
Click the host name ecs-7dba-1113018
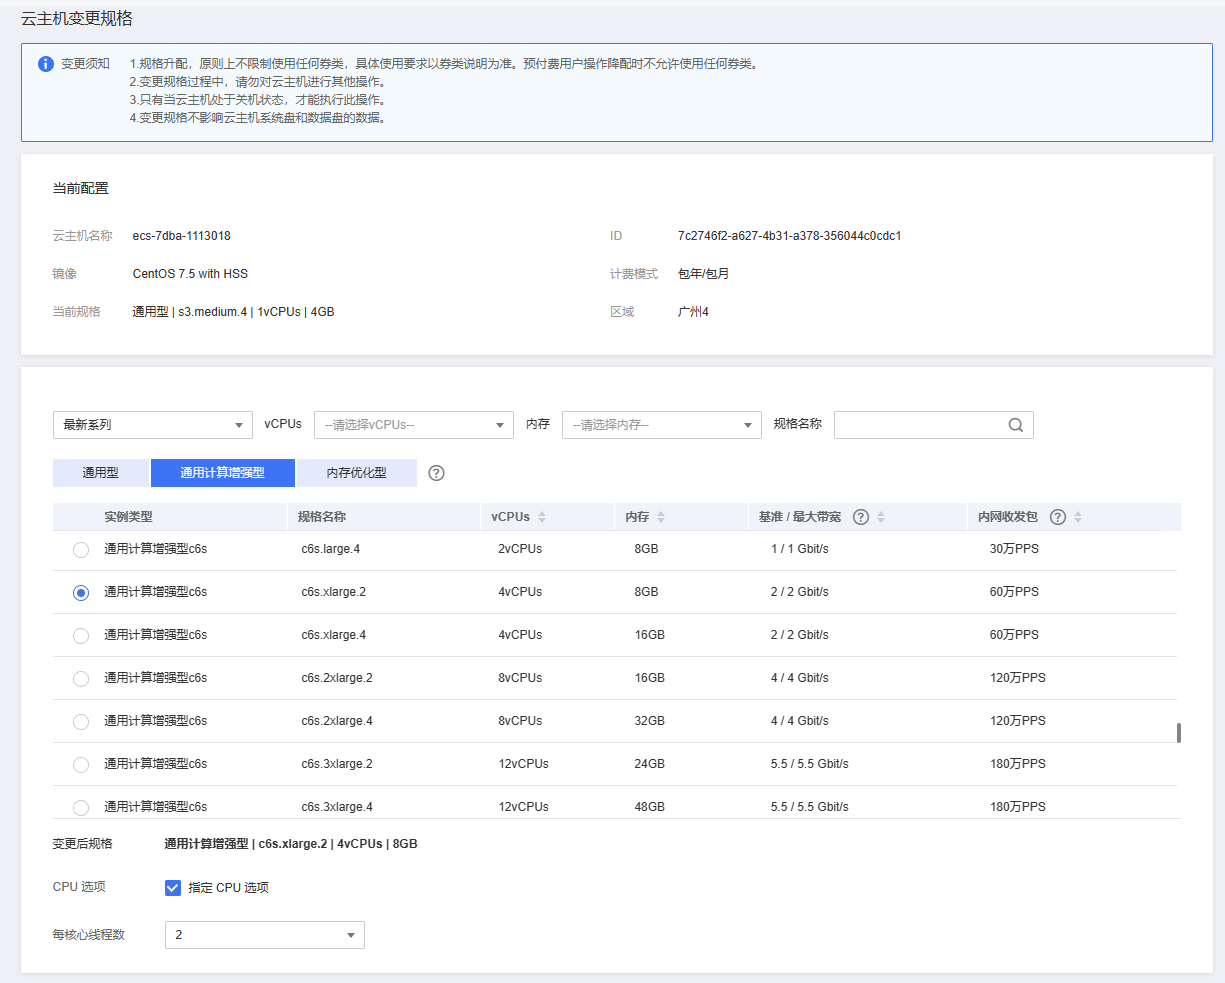(x=182, y=236)
